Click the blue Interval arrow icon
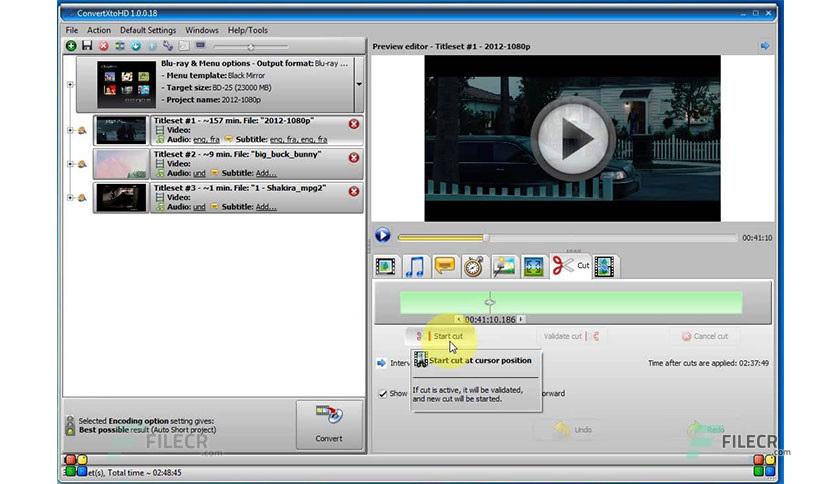 381,363
